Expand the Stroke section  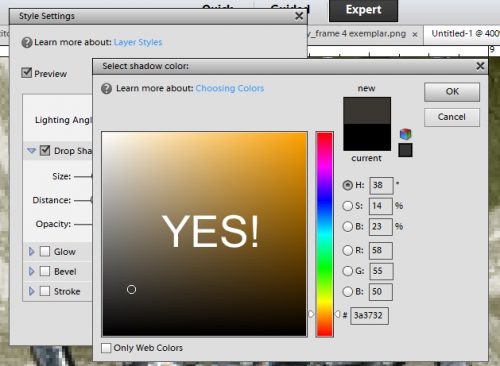(x=31, y=291)
